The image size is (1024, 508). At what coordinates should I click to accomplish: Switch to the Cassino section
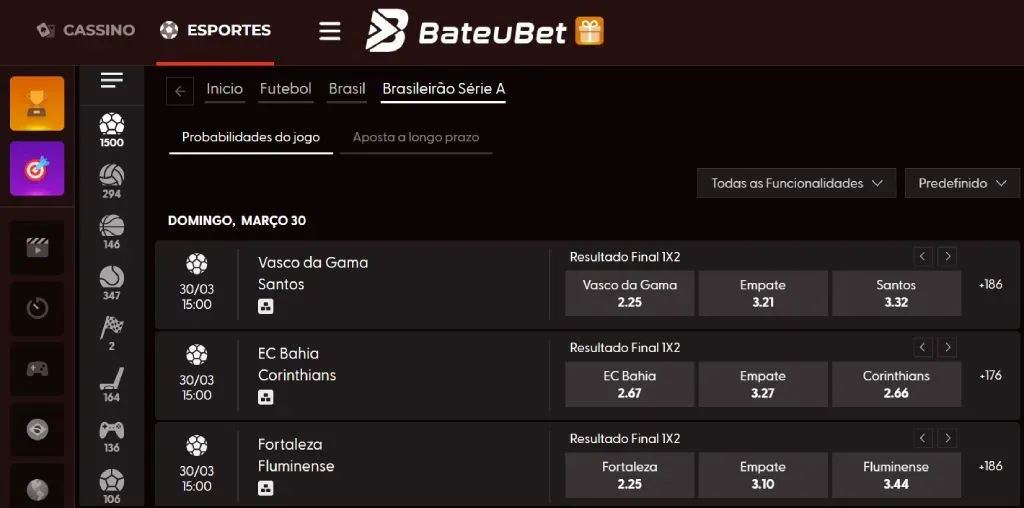click(86, 30)
